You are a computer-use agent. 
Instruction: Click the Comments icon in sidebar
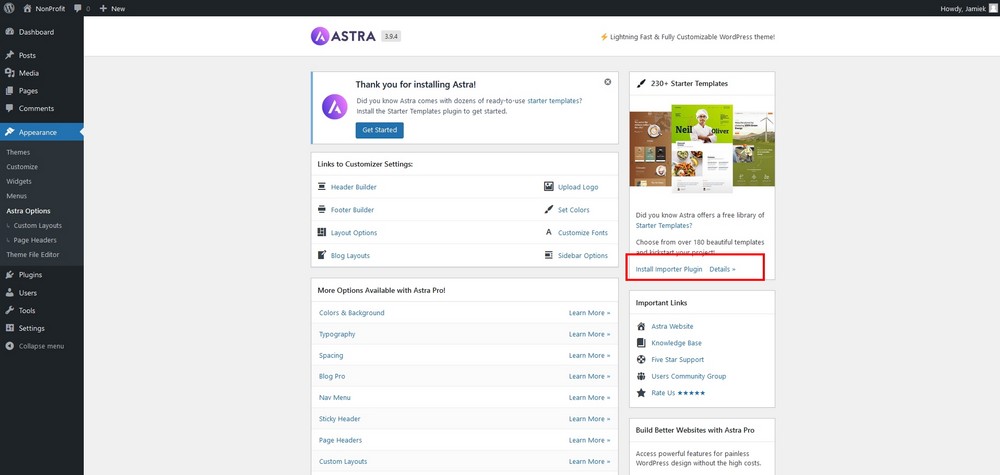(10, 108)
